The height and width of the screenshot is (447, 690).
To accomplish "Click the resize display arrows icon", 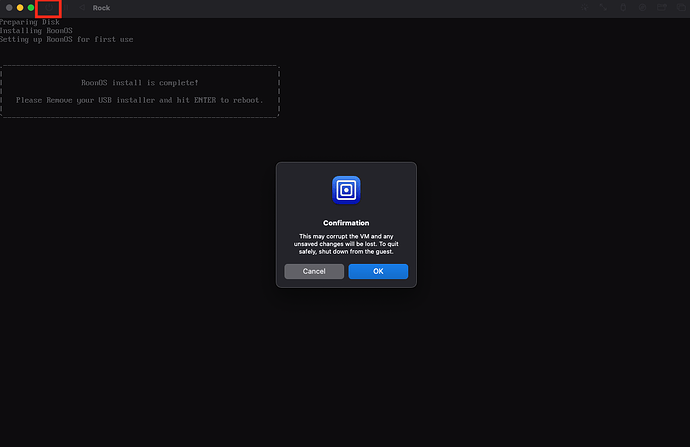I will pos(603,7).
